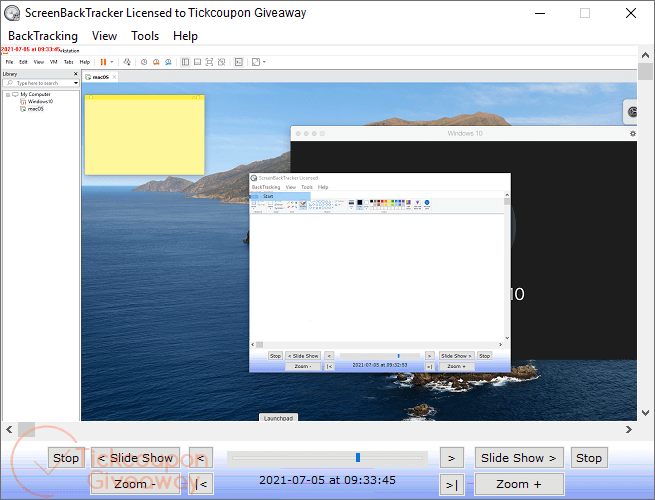
Task: Open the main window's View menu
Action: coord(104,36)
